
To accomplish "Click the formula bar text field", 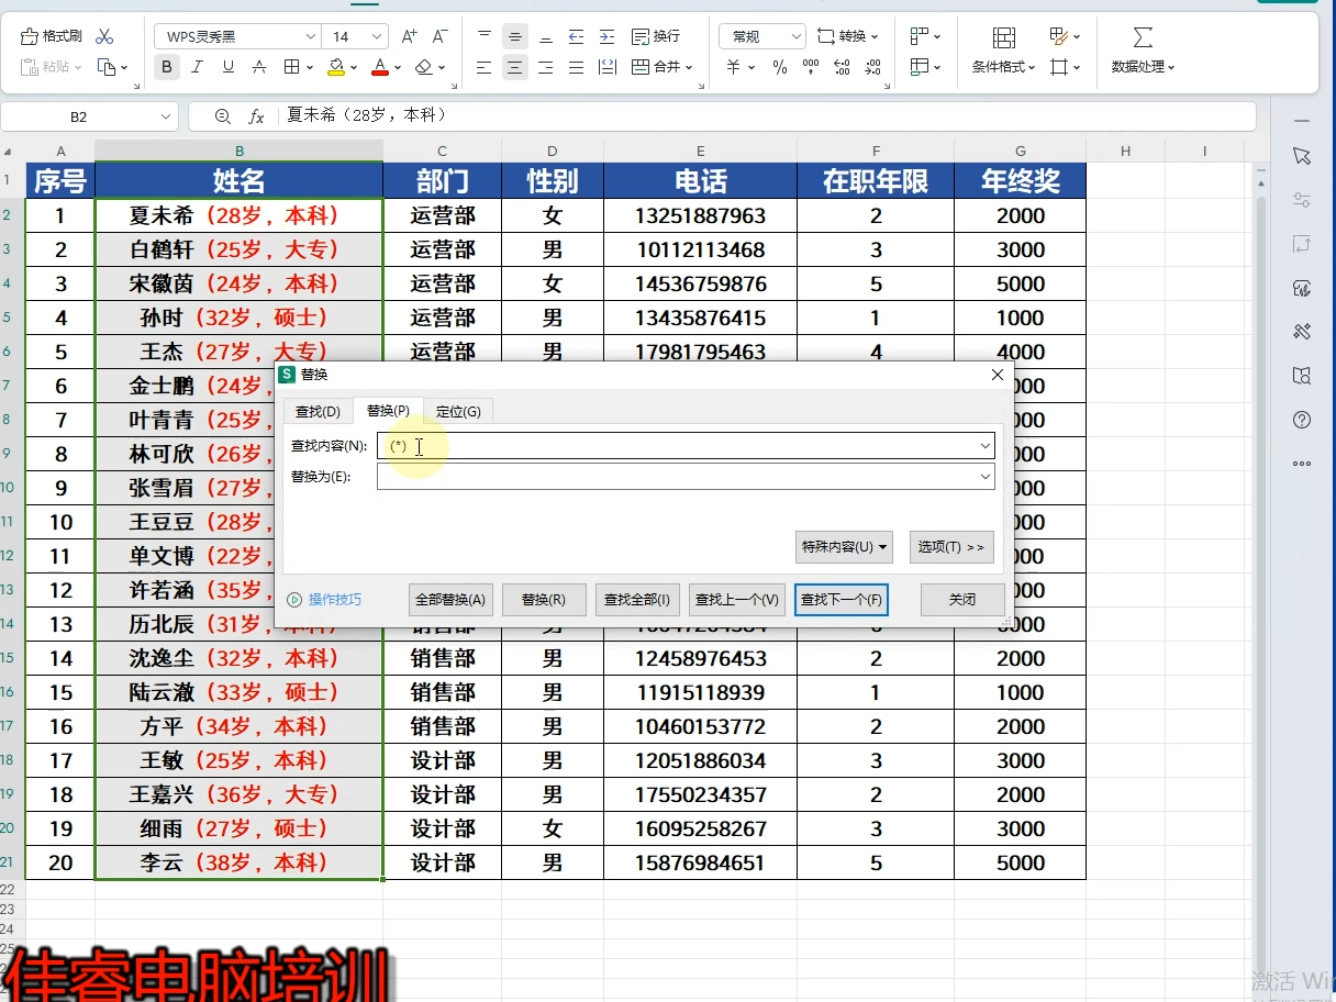I will click(x=765, y=116).
